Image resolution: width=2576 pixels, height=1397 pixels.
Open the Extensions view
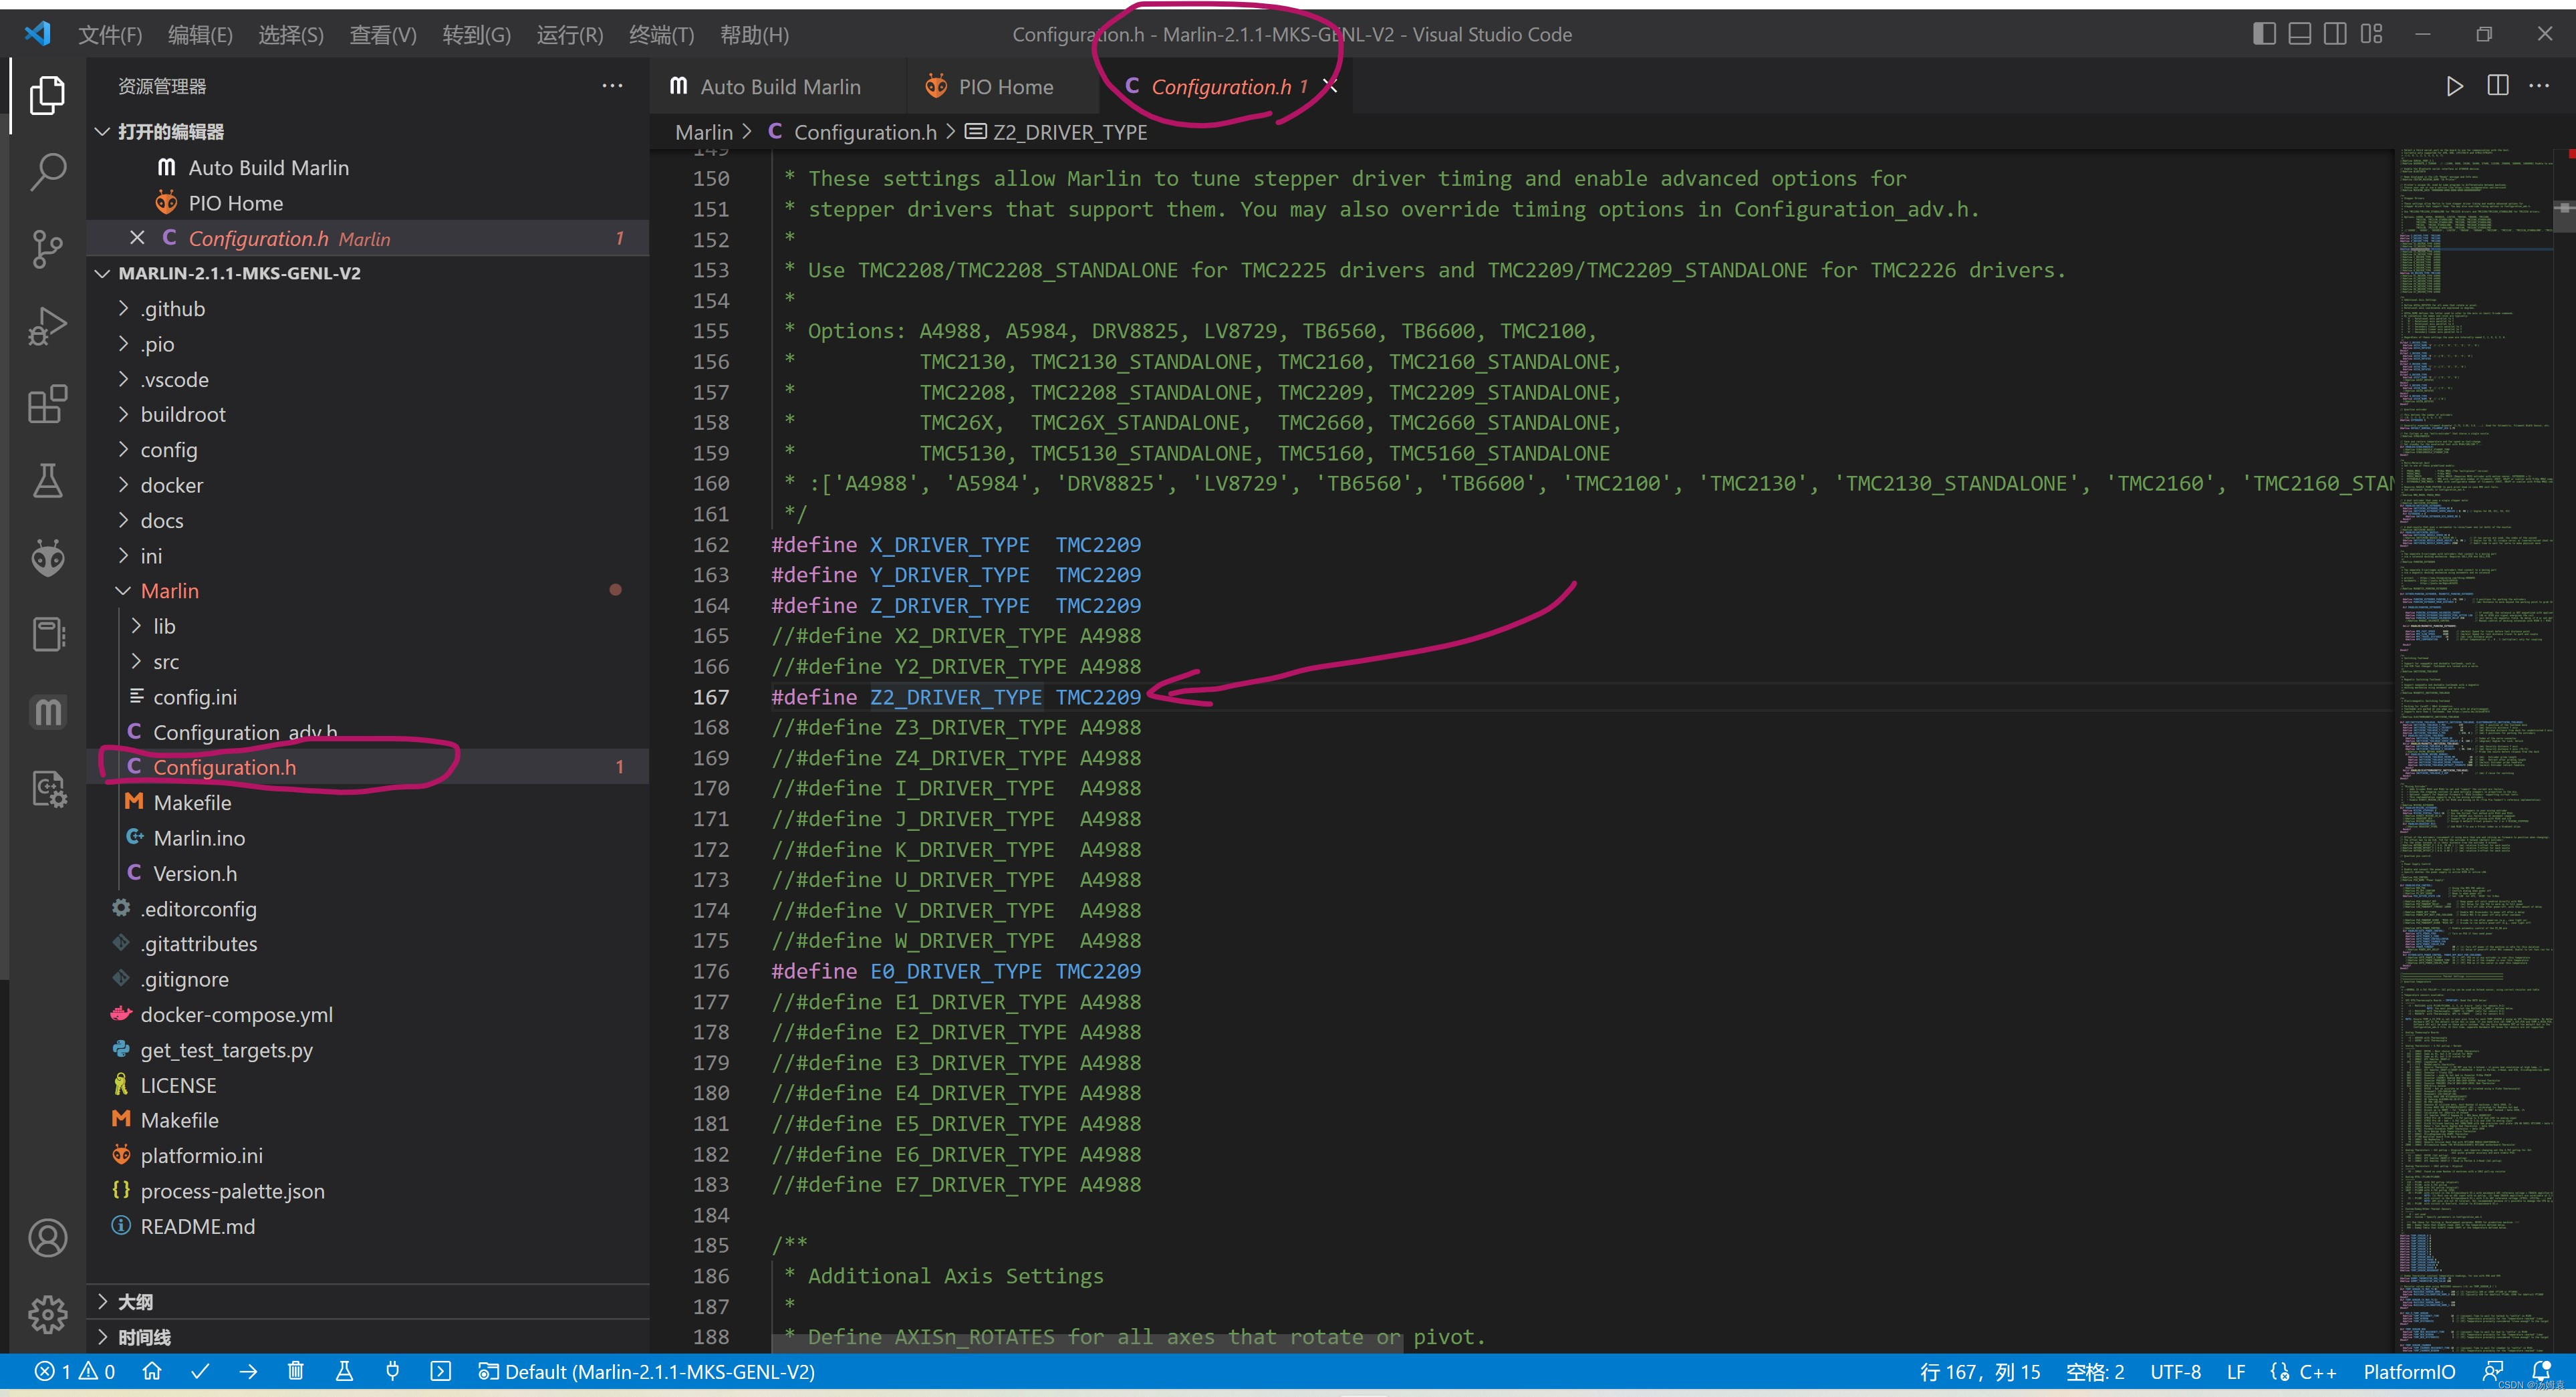[47, 404]
